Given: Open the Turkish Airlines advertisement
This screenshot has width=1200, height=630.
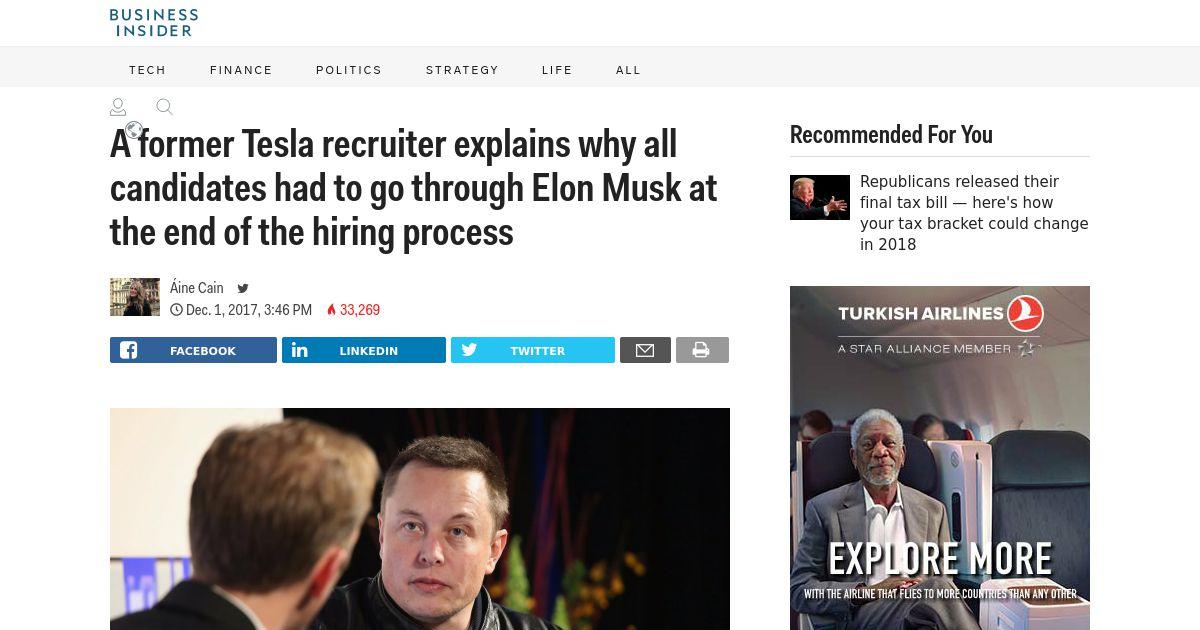Looking at the screenshot, I should pos(940,458).
